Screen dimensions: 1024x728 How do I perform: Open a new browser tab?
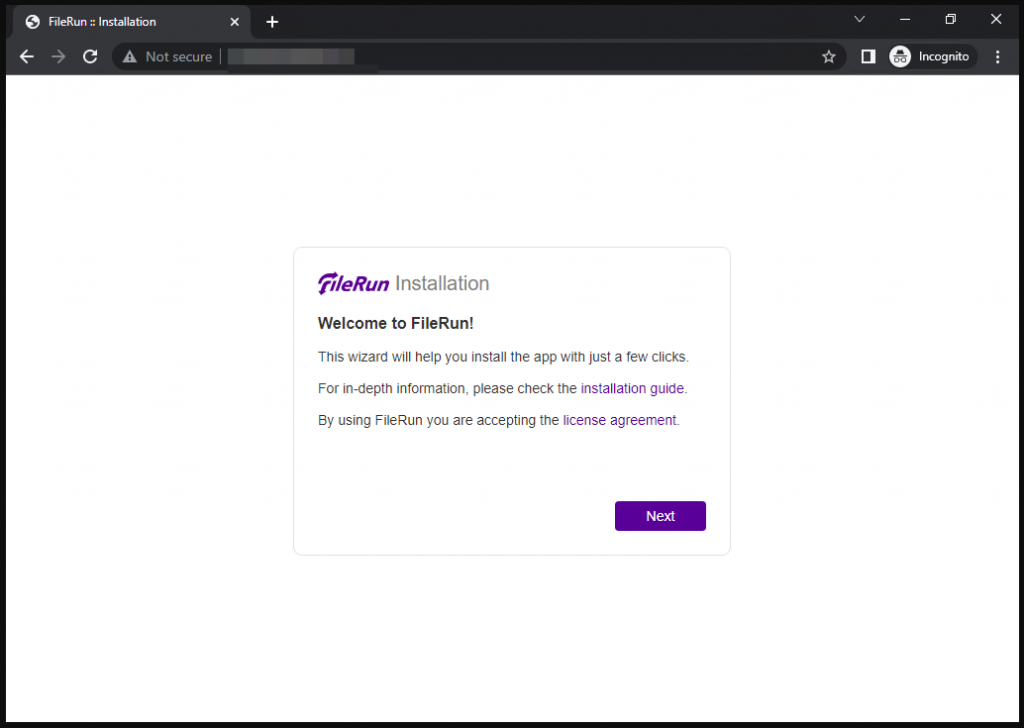pyautogui.click(x=272, y=21)
